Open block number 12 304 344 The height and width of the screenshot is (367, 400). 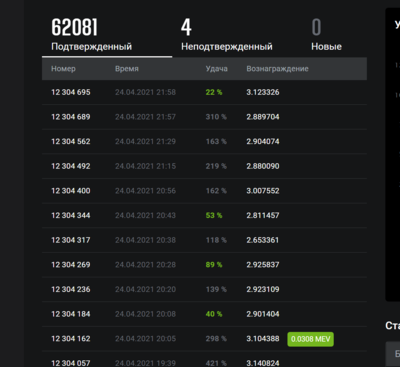point(71,215)
